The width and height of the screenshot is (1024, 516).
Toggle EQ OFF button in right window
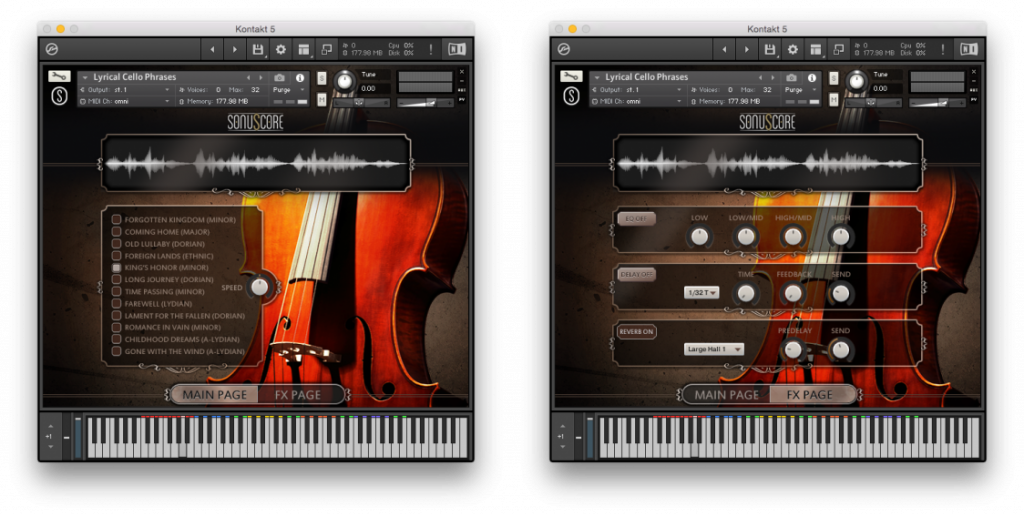pos(636,218)
